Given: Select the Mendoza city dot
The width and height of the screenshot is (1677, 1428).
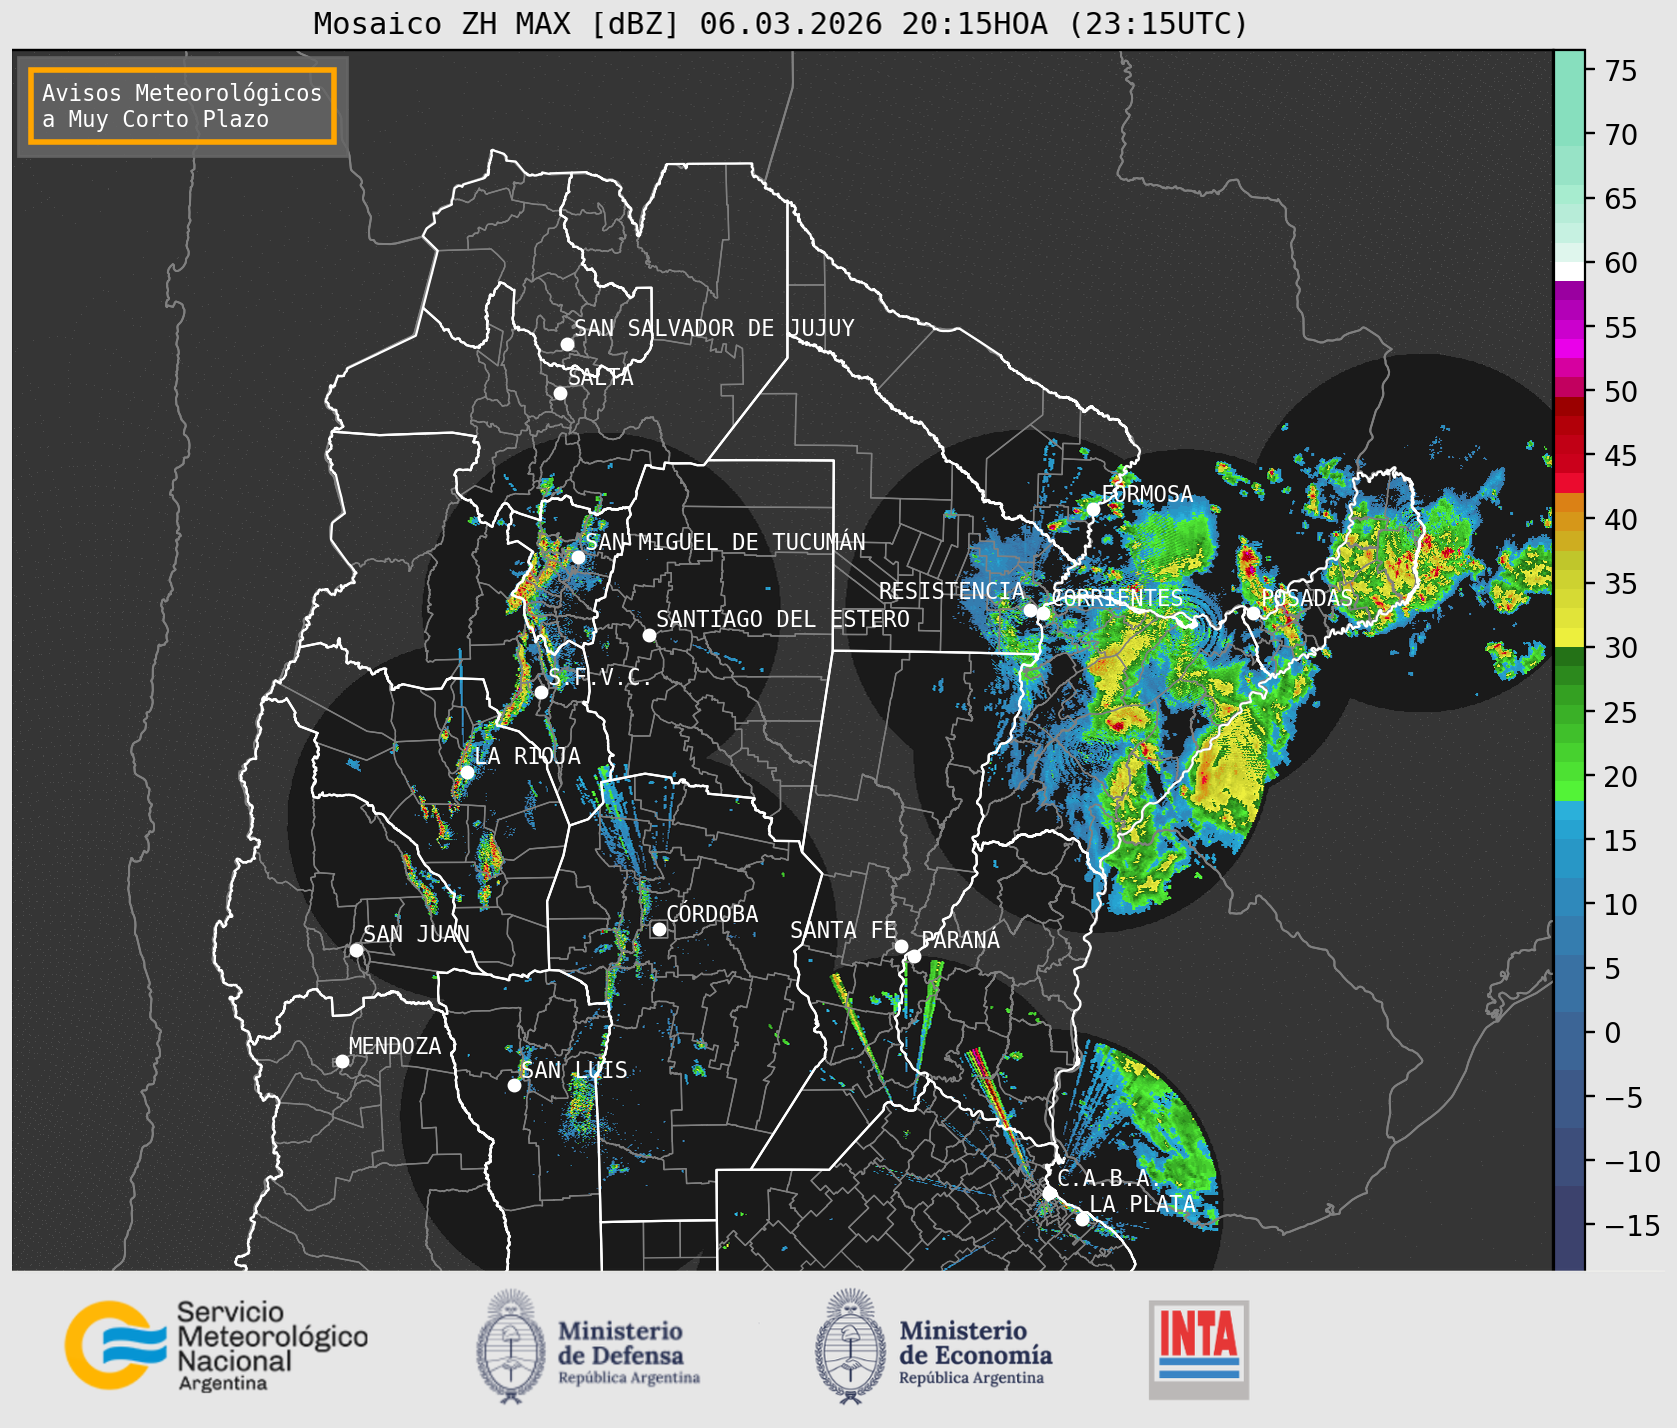Looking at the screenshot, I should [x=342, y=1061].
